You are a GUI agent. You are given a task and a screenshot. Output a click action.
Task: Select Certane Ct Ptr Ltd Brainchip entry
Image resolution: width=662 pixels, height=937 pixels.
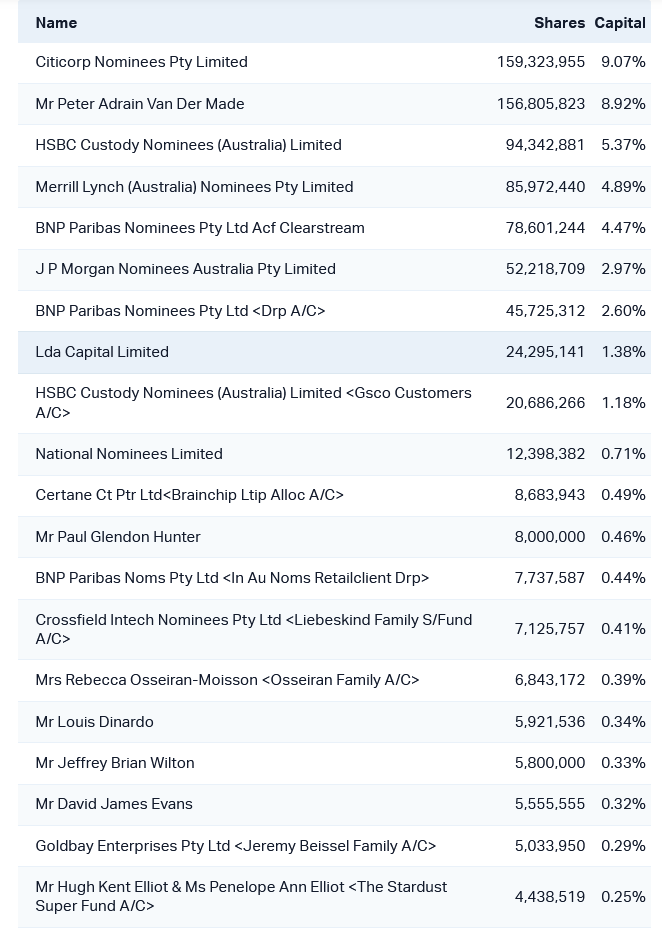coord(189,495)
